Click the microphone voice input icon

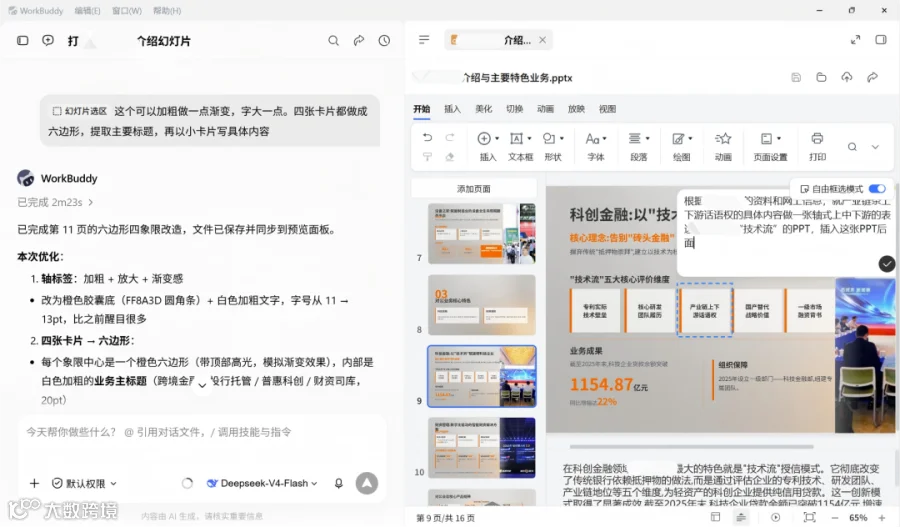click(x=339, y=483)
